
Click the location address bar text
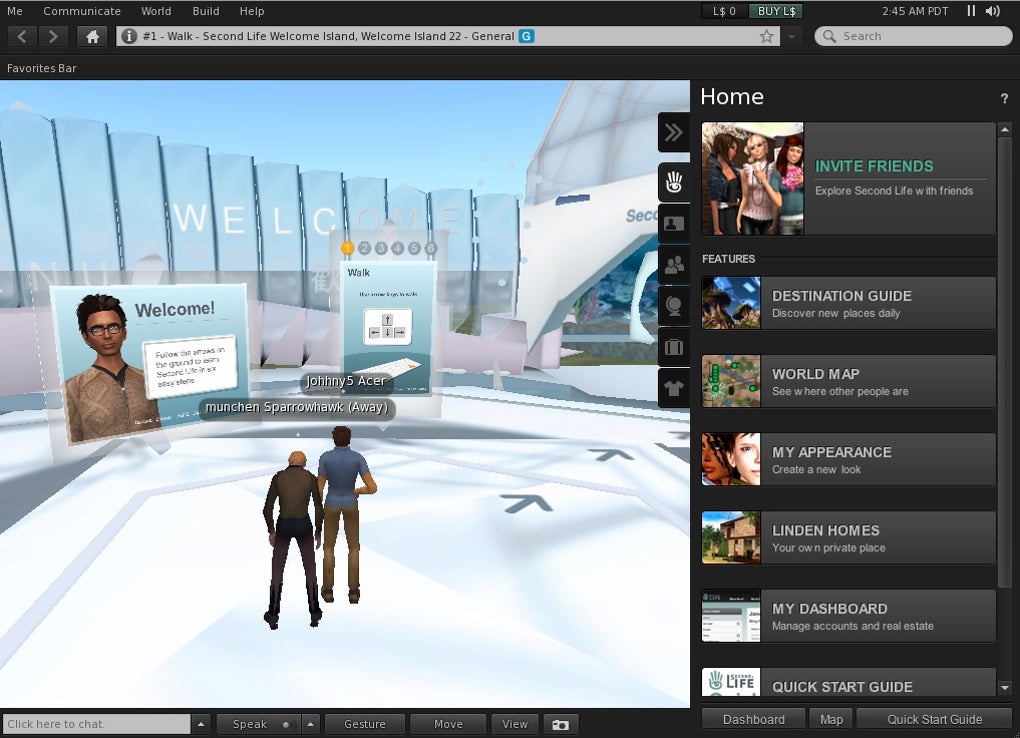click(329, 36)
